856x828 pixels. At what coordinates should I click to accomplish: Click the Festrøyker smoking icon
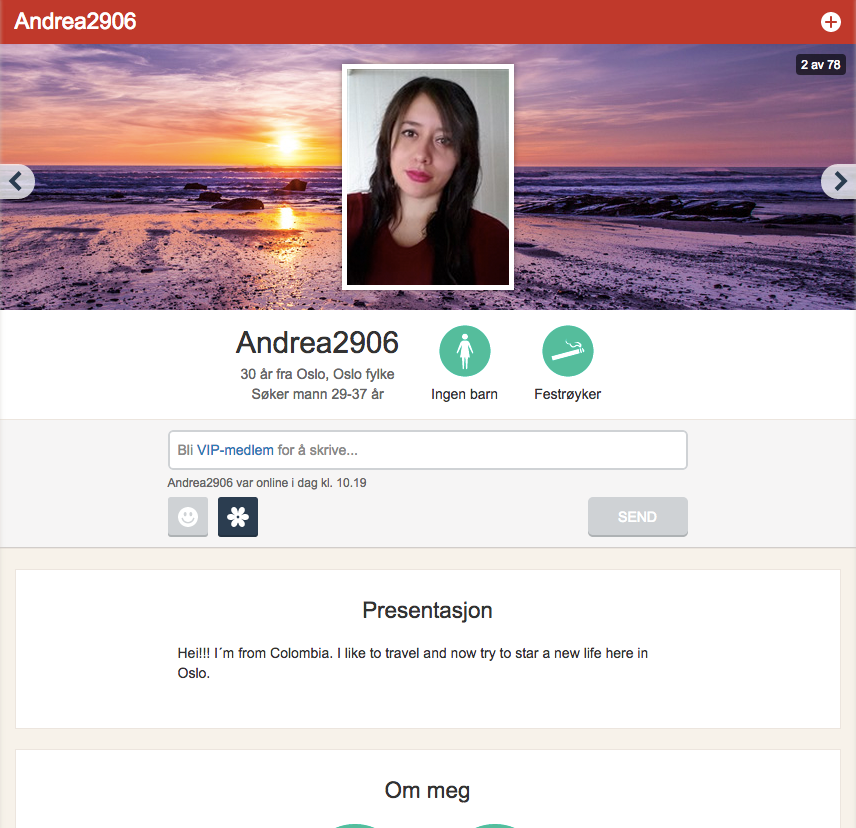(x=568, y=351)
